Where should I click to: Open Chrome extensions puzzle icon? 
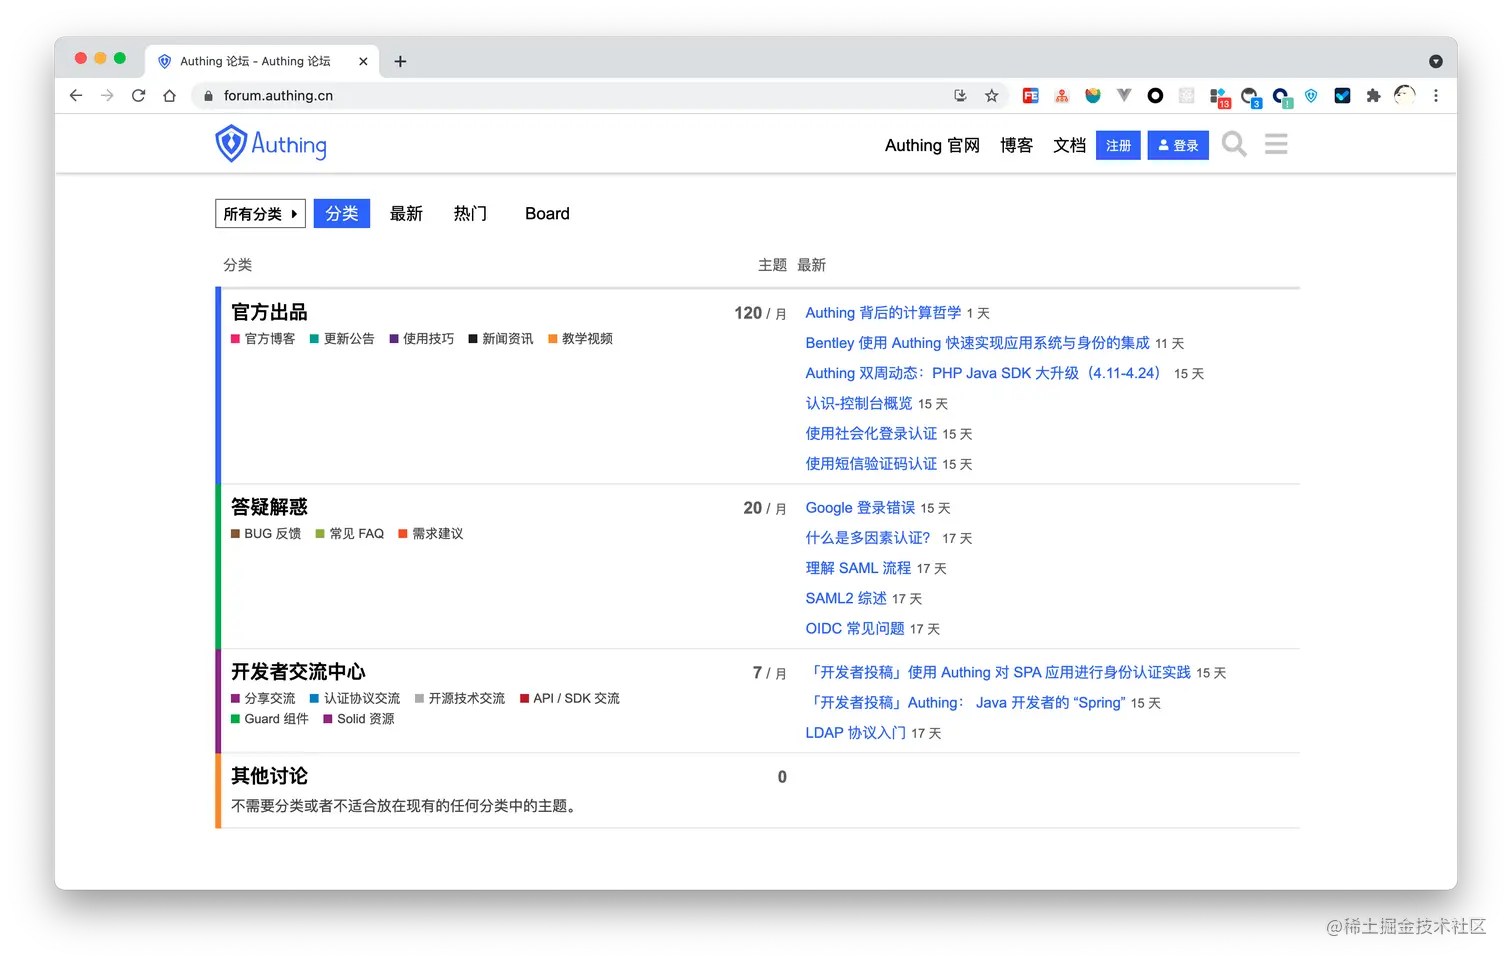pyautogui.click(x=1373, y=96)
